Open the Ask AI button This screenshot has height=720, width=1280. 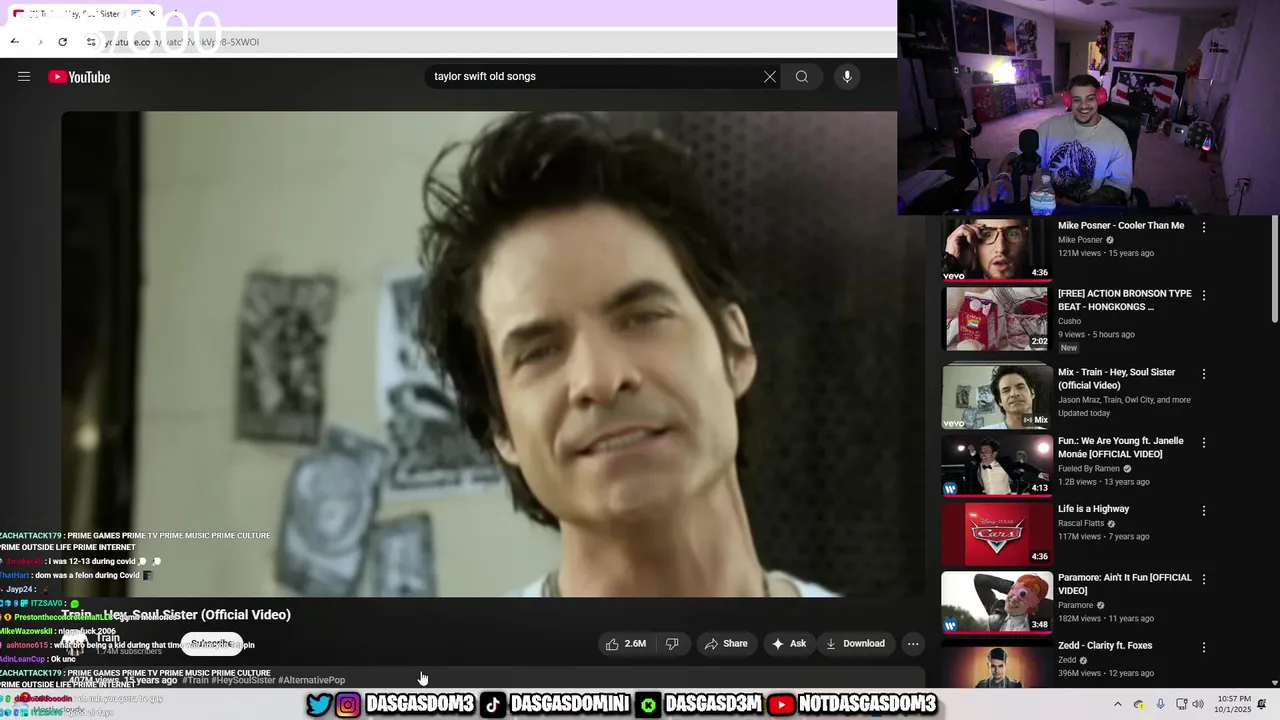pyautogui.click(x=789, y=644)
